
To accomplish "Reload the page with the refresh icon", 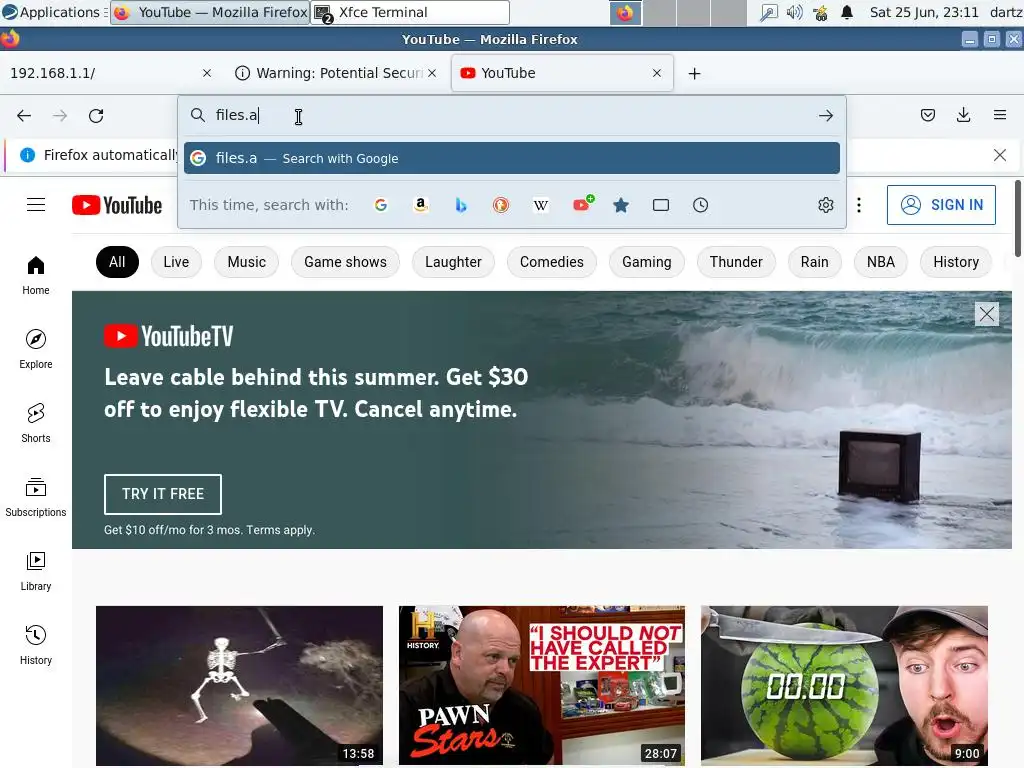I will click(x=96, y=116).
